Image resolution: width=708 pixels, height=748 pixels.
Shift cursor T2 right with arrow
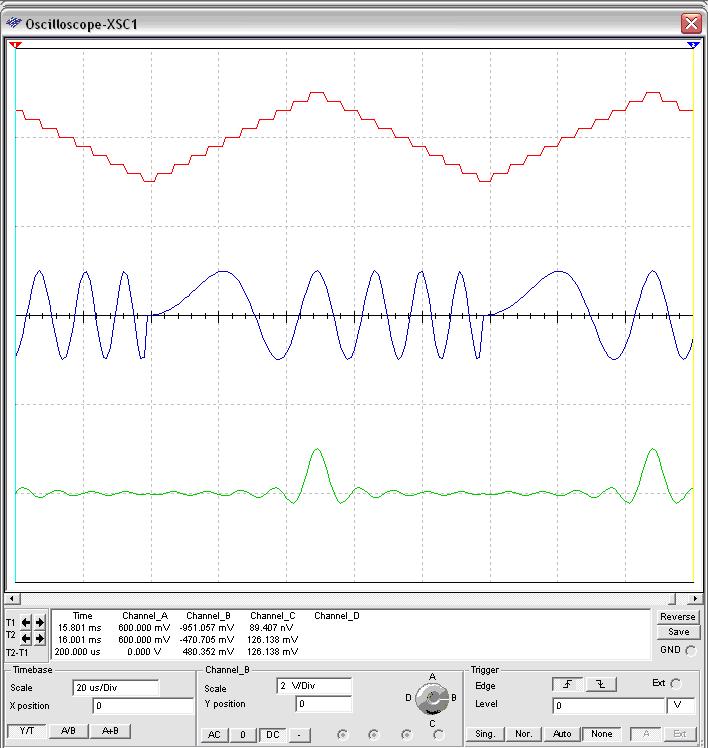[40, 638]
